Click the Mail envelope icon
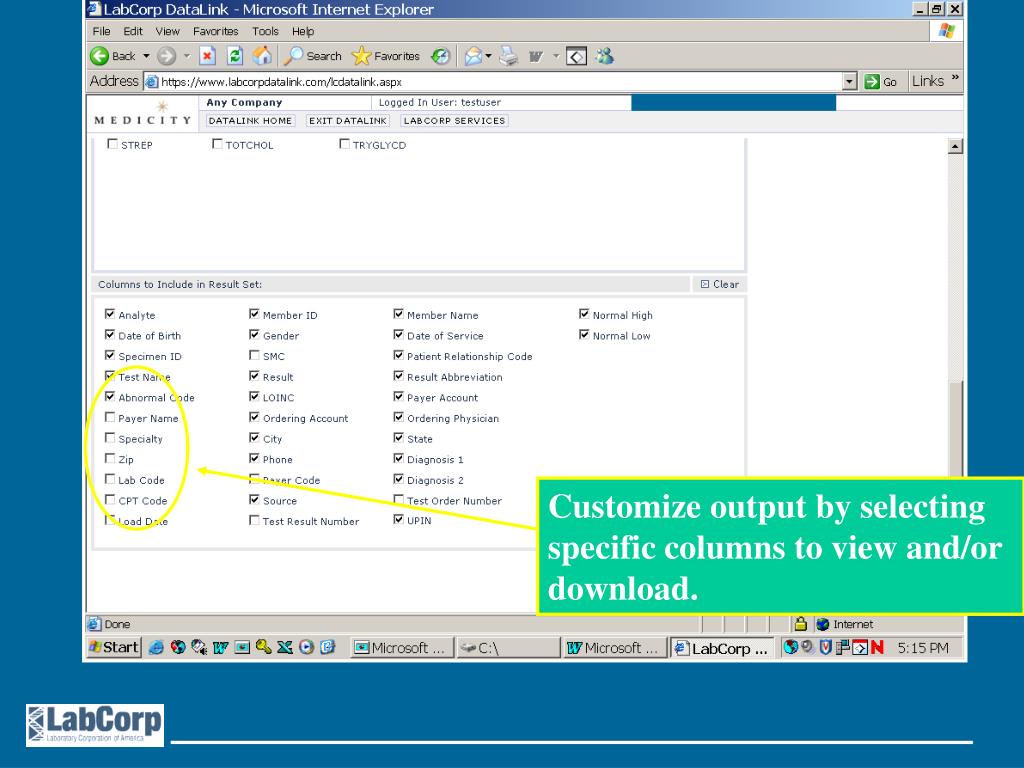This screenshot has height=768, width=1024. pos(473,56)
